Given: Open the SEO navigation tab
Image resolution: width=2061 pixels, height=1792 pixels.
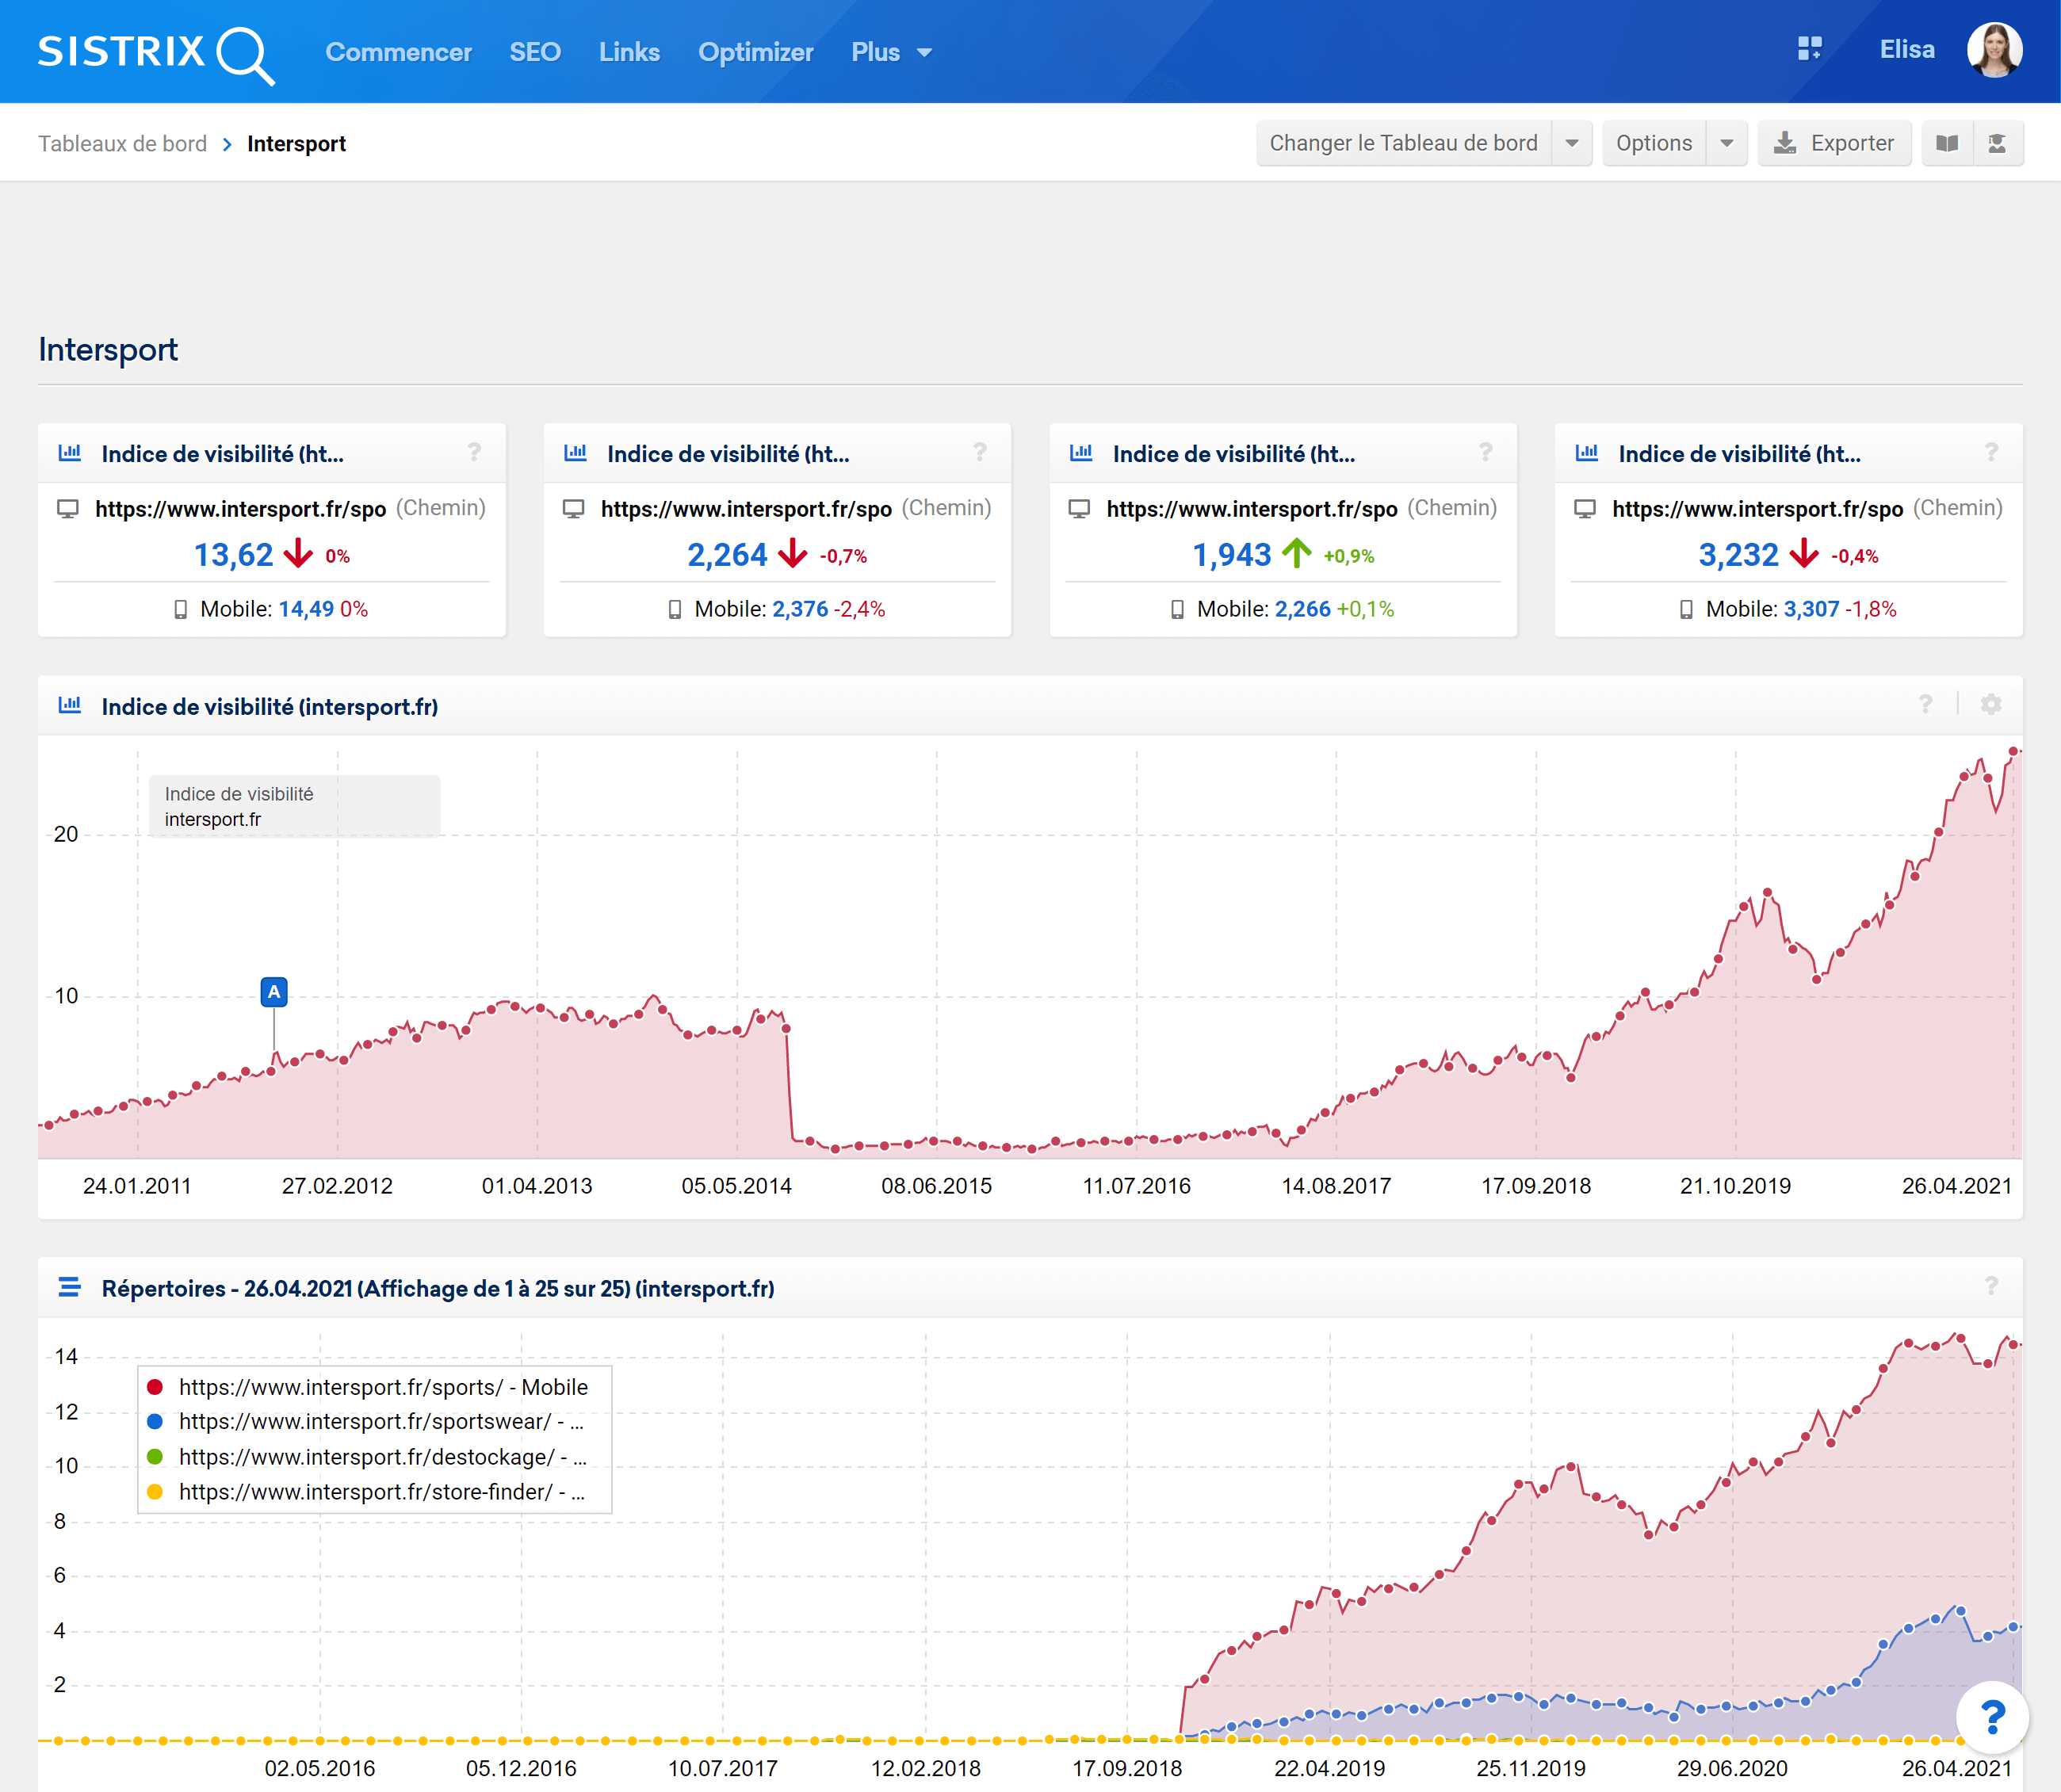Looking at the screenshot, I should [535, 52].
